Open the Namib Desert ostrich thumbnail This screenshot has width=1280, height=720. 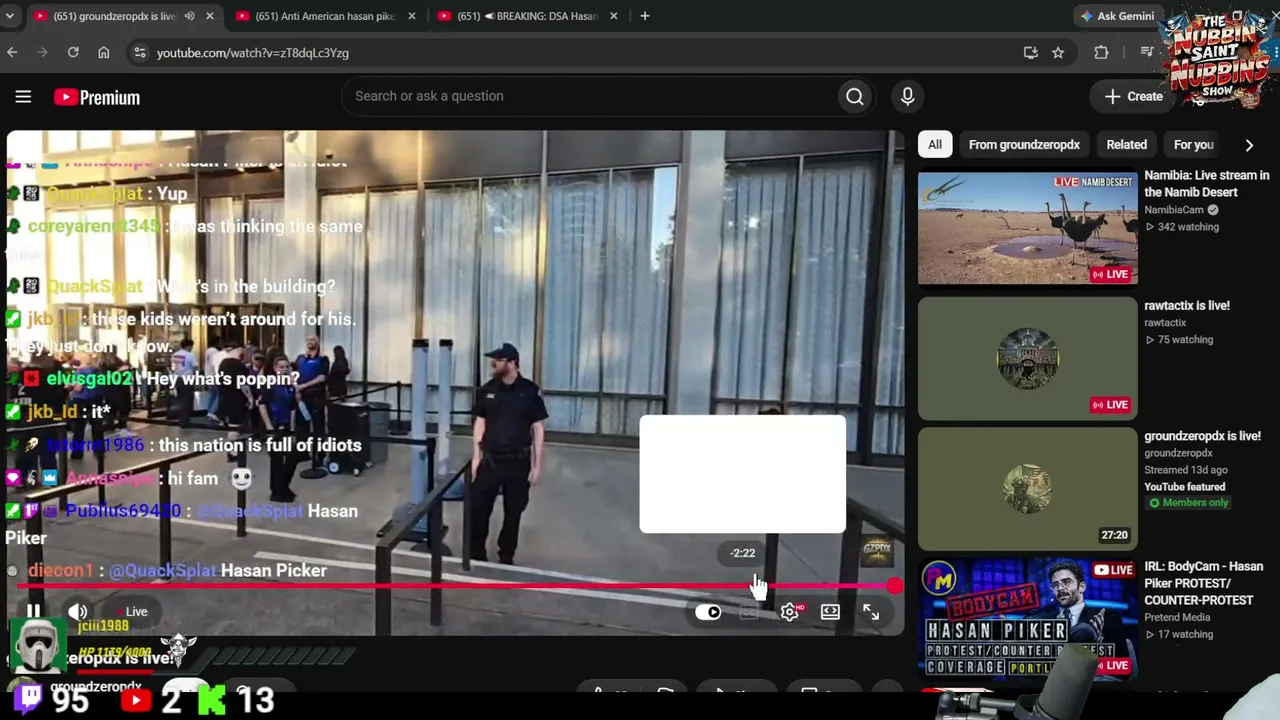tap(1028, 229)
